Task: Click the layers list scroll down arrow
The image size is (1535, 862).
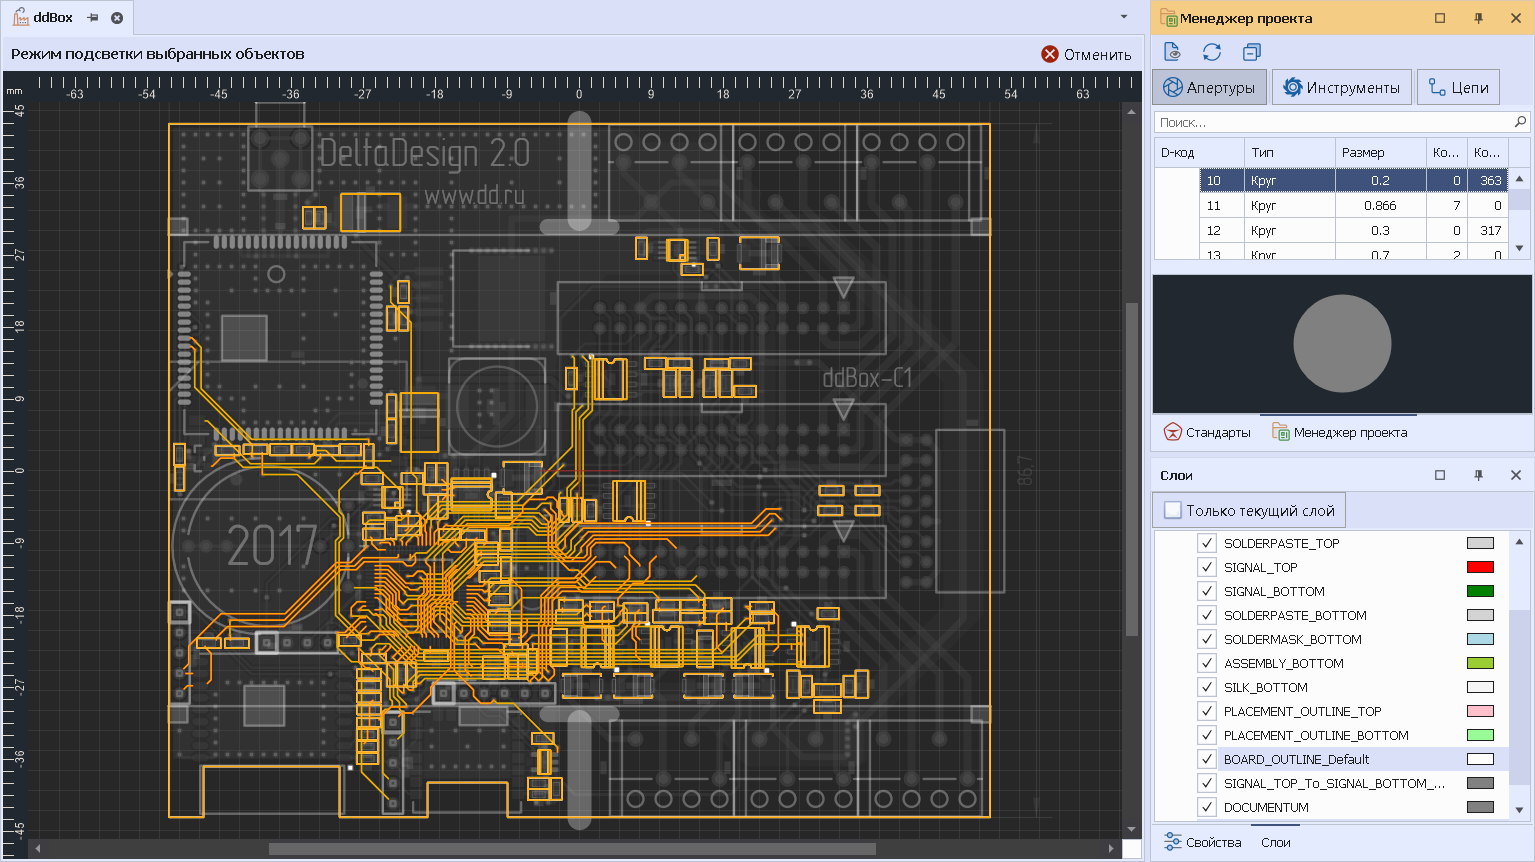Action: (1520, 810)
